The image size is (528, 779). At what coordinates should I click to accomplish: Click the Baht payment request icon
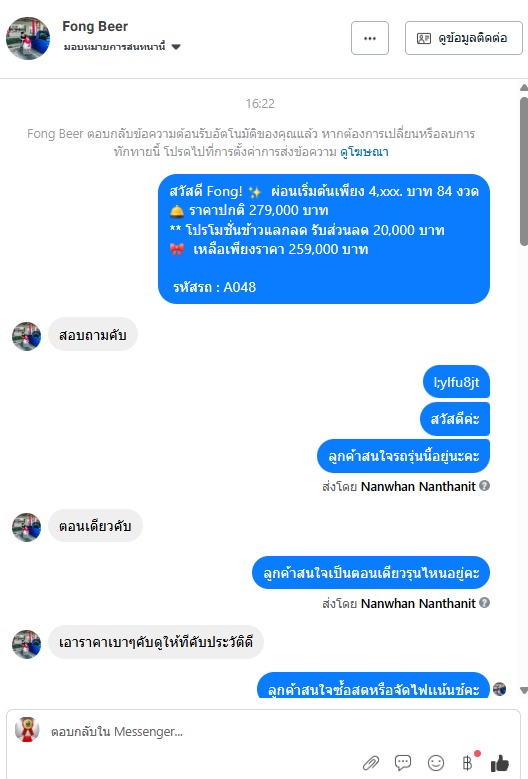(x=467, y=762)
